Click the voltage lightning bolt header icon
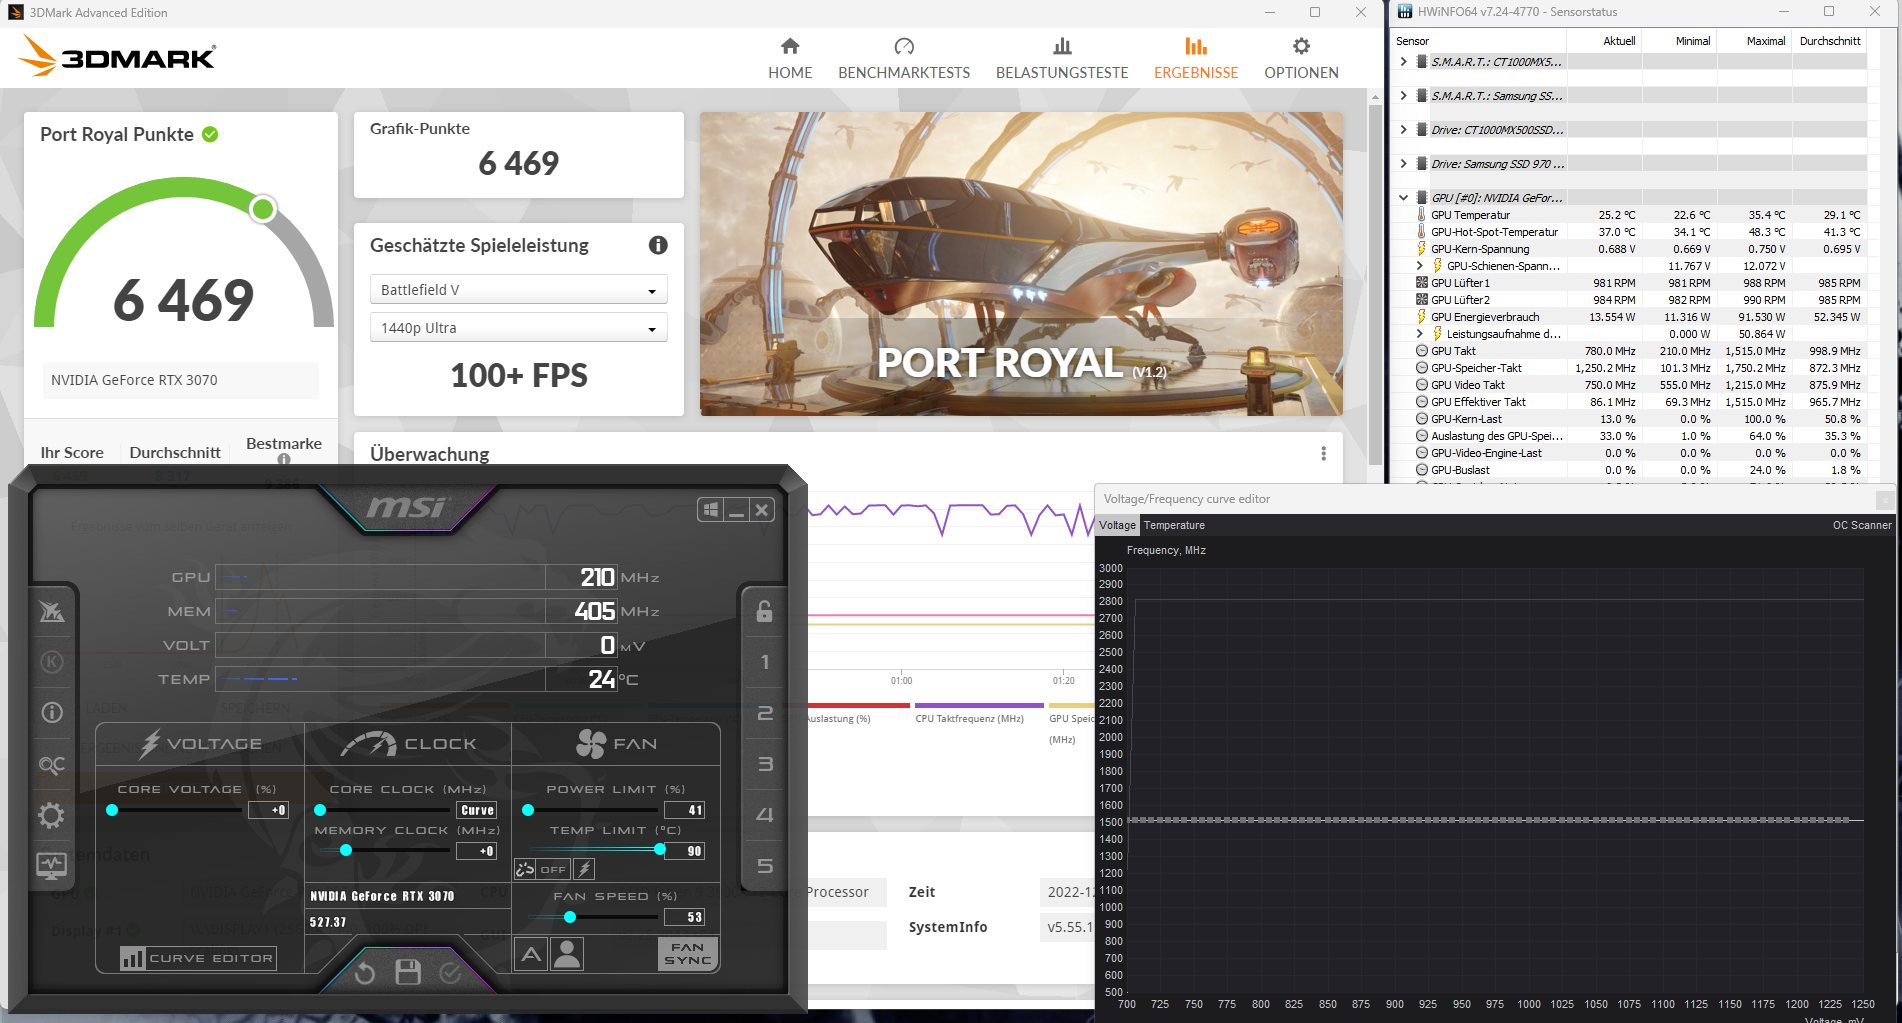This screenshot has height=1023, width=1902. pos(150,743)
